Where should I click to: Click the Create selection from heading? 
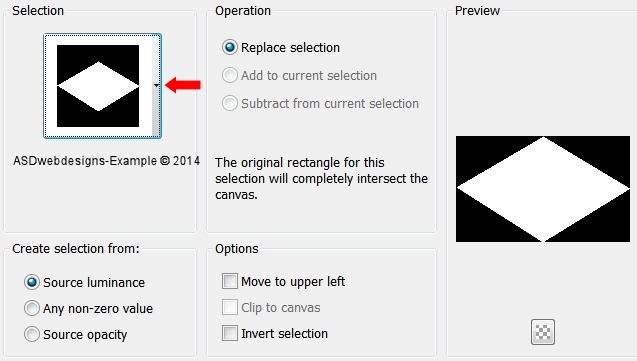(76, 249)
